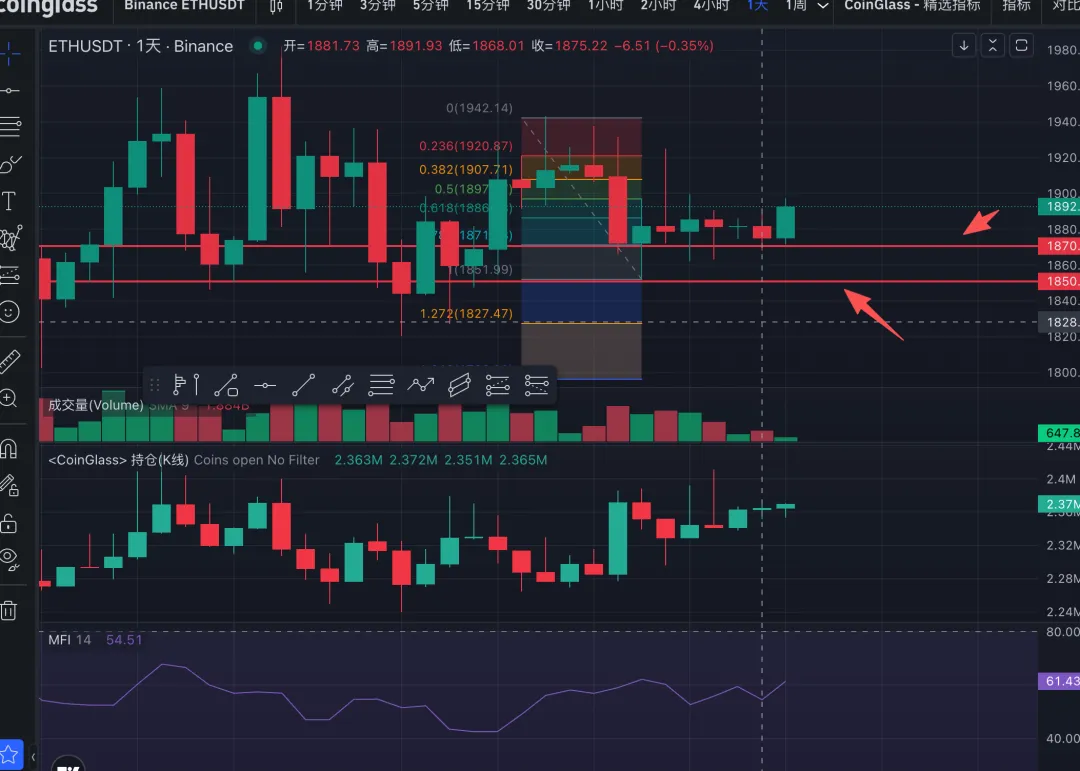Select the volume profile tool in floating toolbar
This screenshot has height=771, width=1080.
185,384
